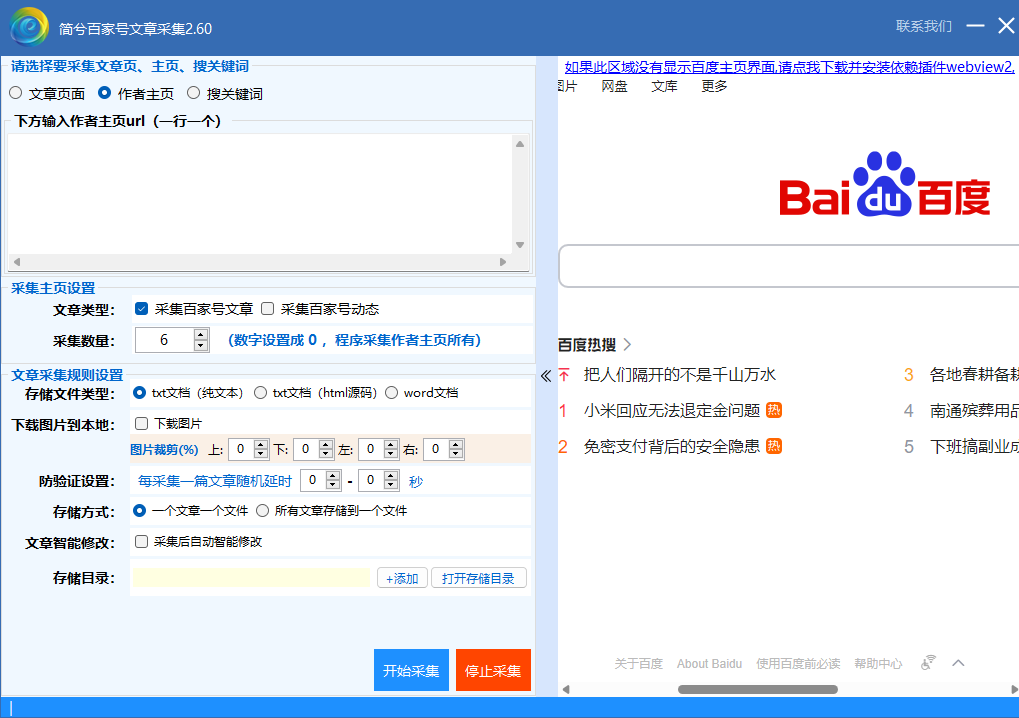The width and height of the screenshot is (1019, 718).
Task: Enable the 采集百家号动态 checkbox
Action: (267, 309)
